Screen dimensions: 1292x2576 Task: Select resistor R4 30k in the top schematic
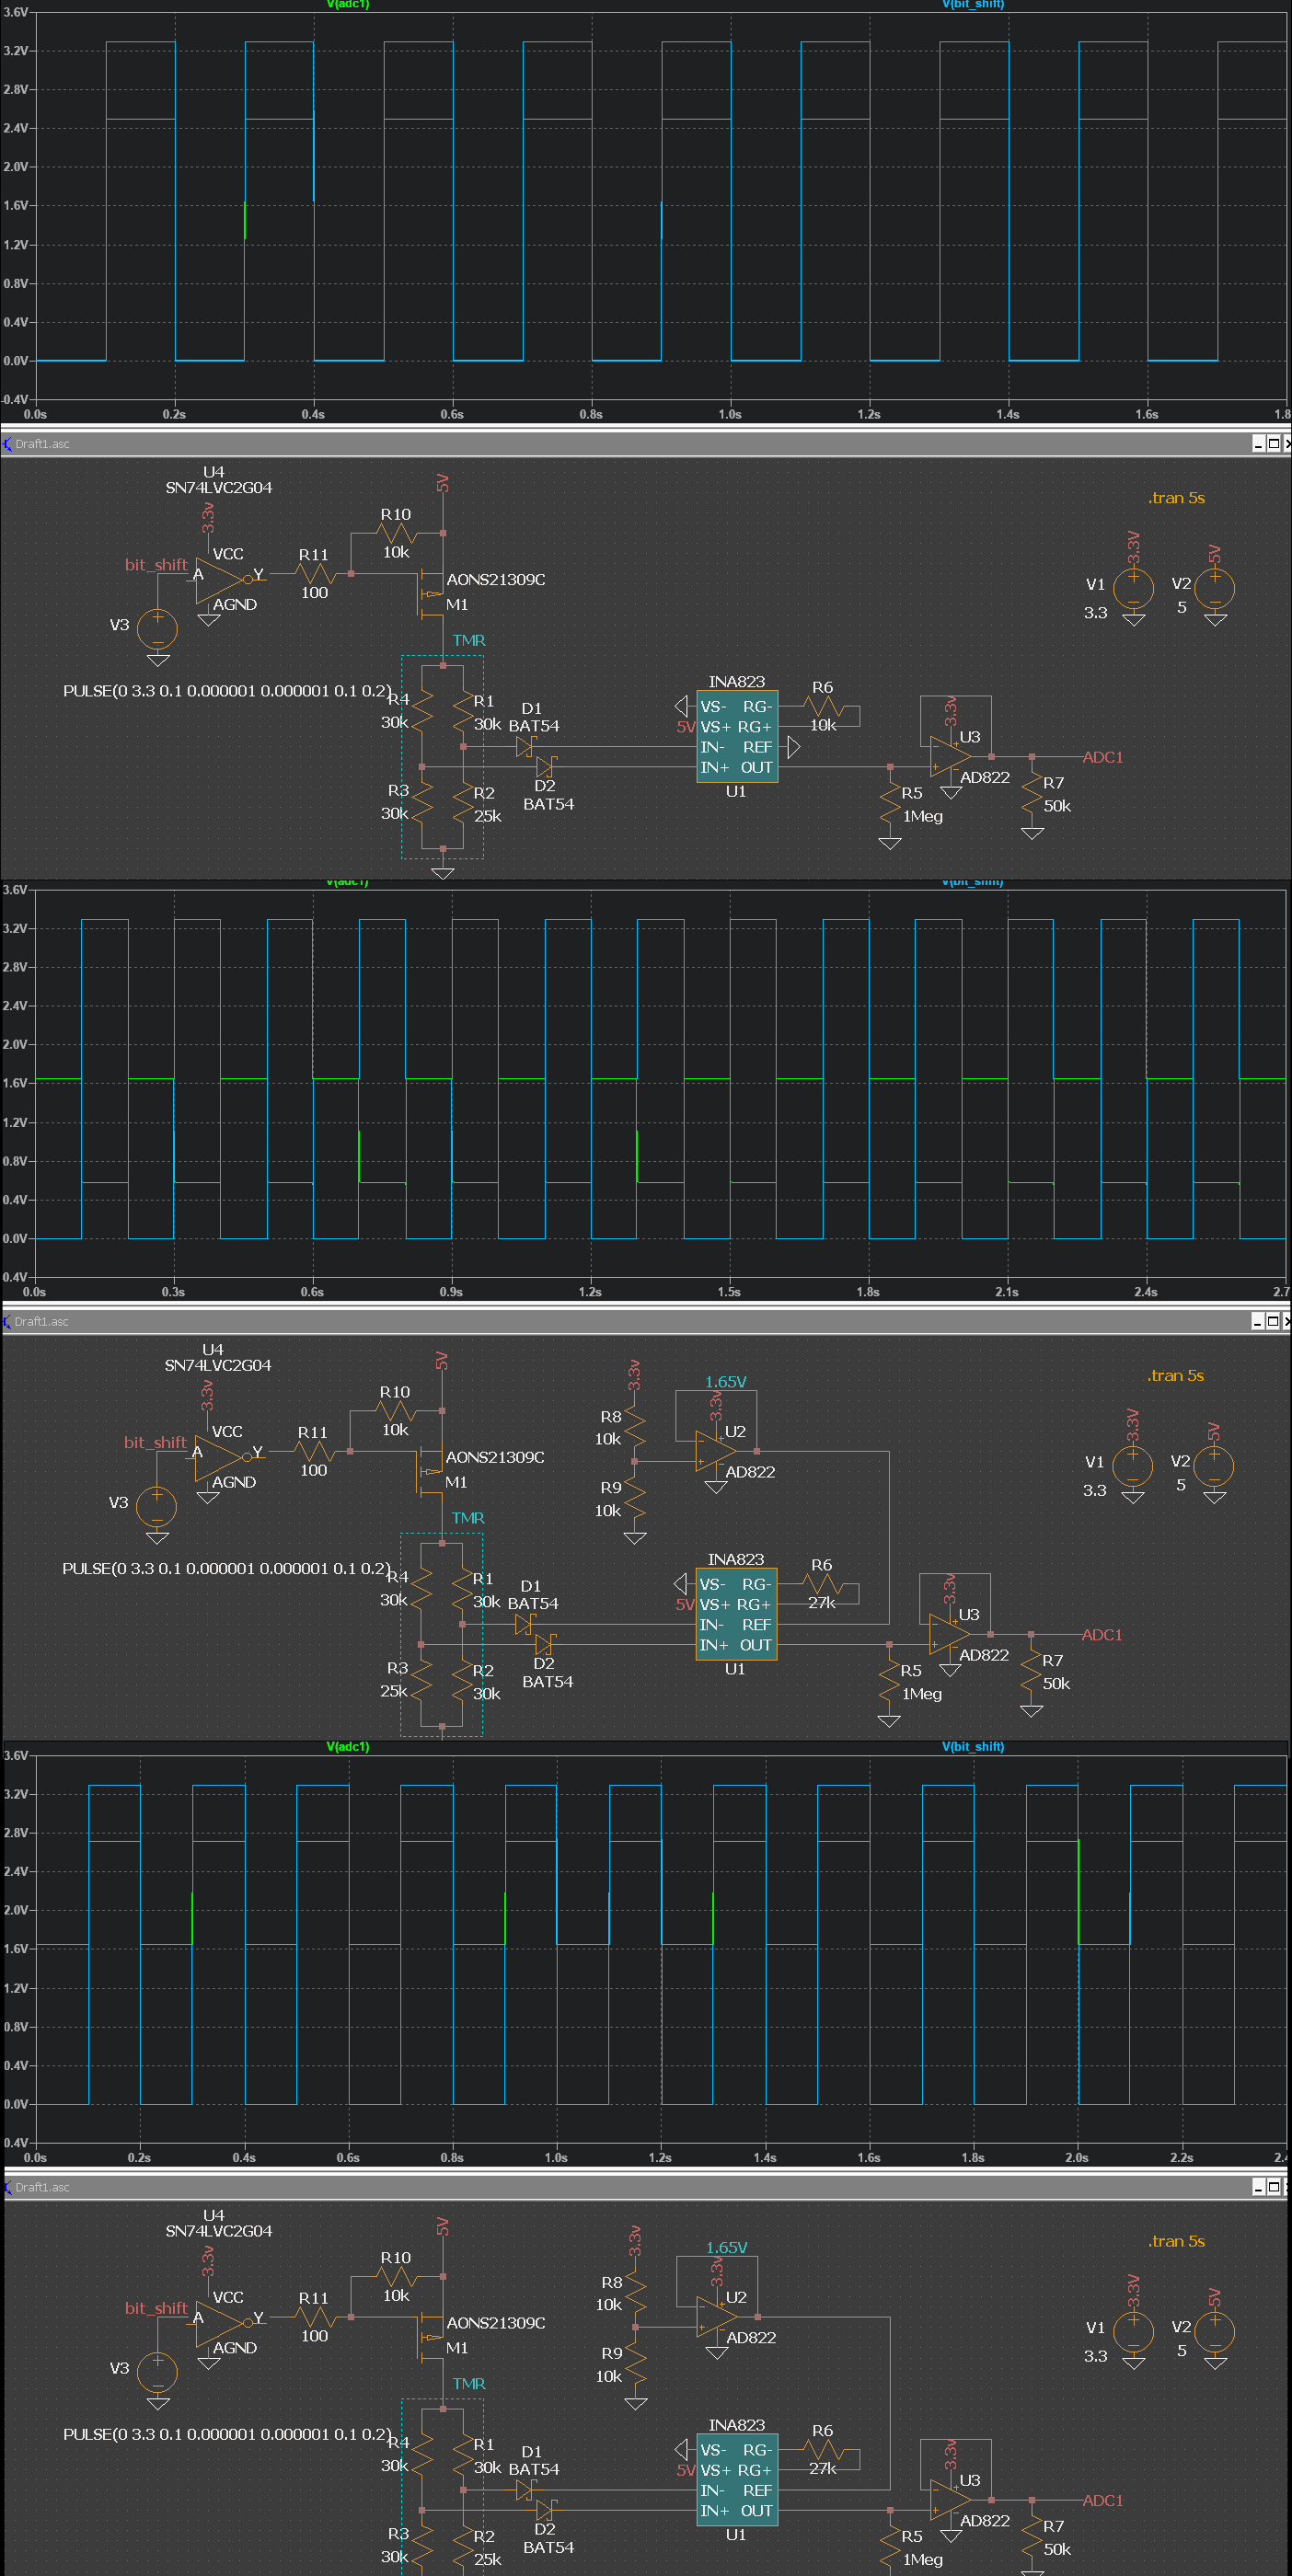[x=422, y=711]
